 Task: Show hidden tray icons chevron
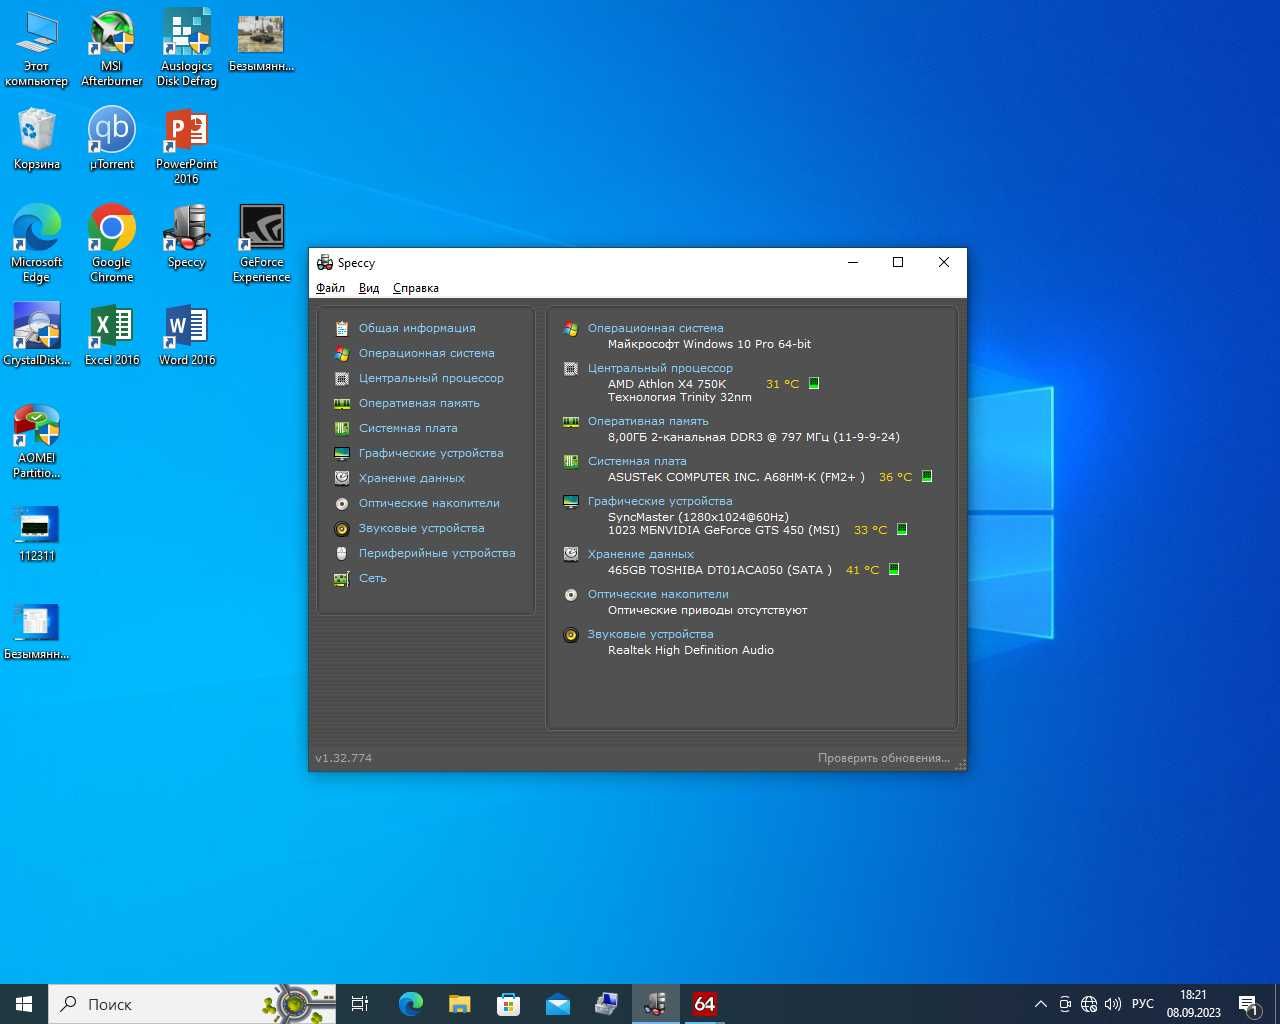[x=1041, y=1004]
